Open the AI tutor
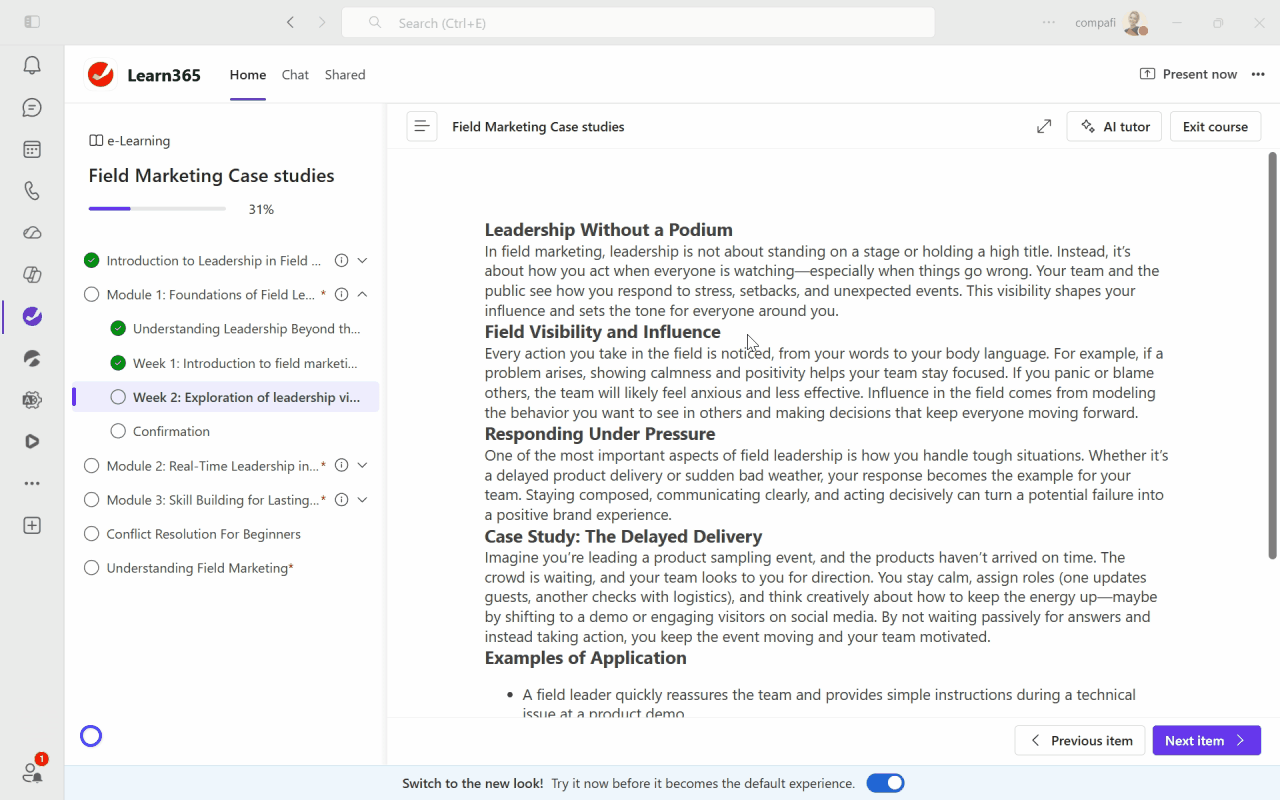The height and width of the screenshot is (800, 1280). 1114,126
